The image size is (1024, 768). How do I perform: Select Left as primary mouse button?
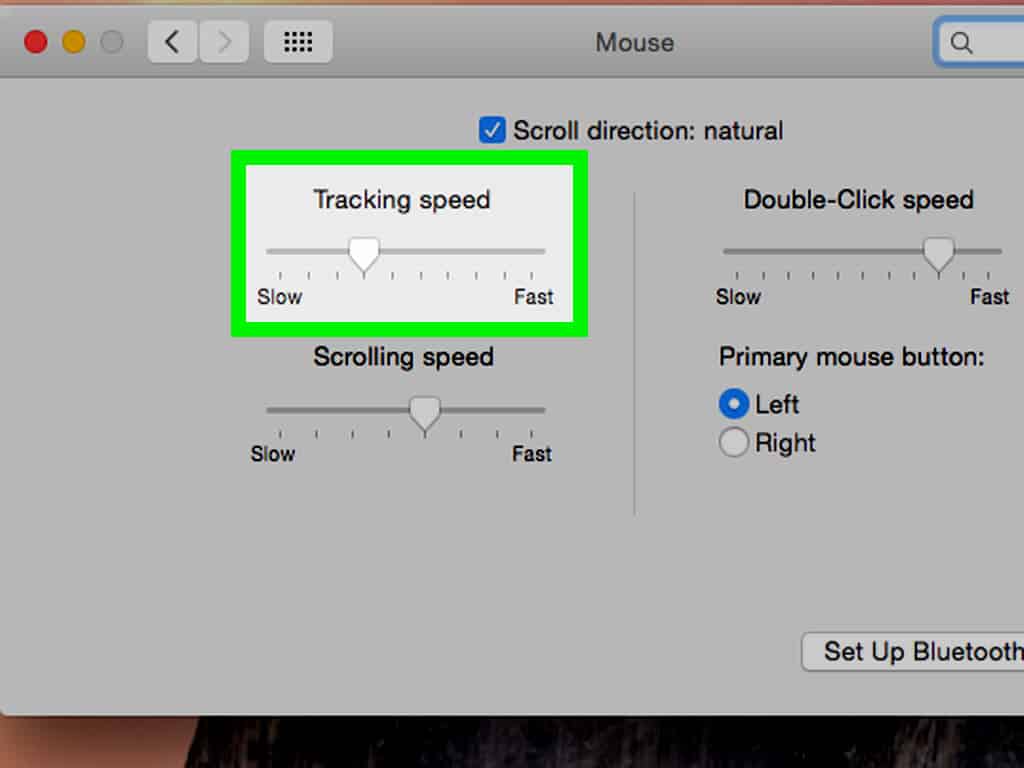coord(733,404)
